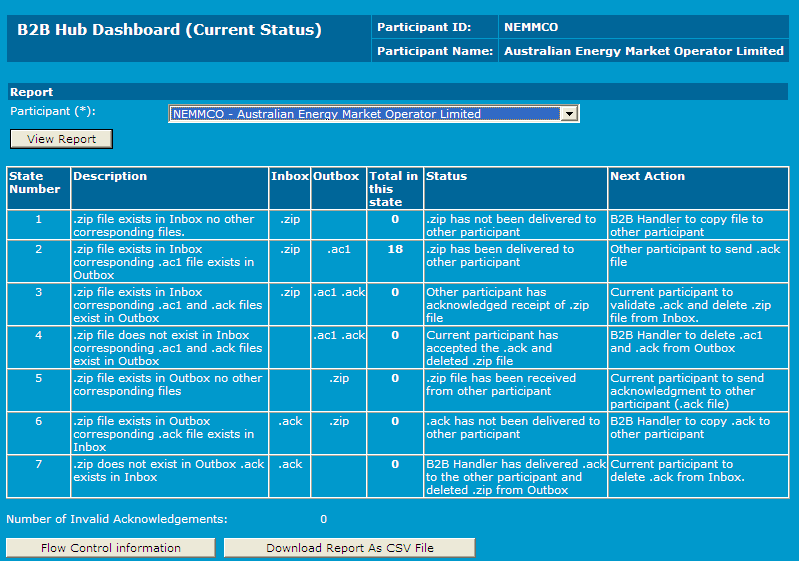The height and width of the screenshot is (561, 799).
Task: Click the View Report button
Action: pyautogui.click(x=61, y=139)
